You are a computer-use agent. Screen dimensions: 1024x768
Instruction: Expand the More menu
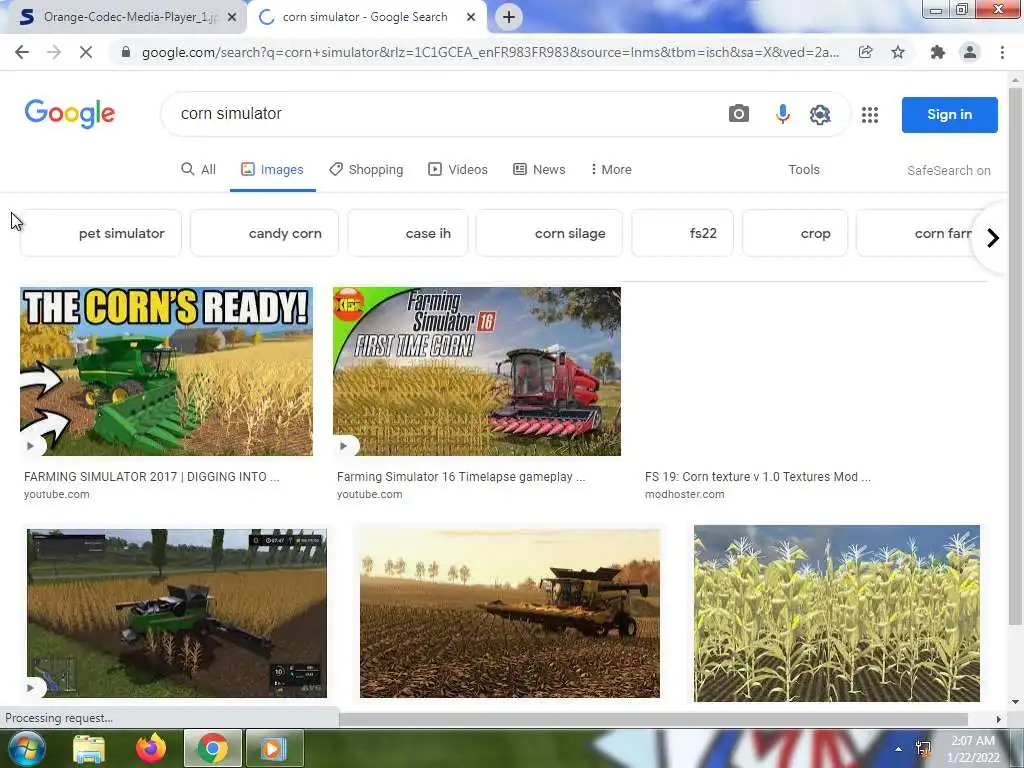[611, 170]
